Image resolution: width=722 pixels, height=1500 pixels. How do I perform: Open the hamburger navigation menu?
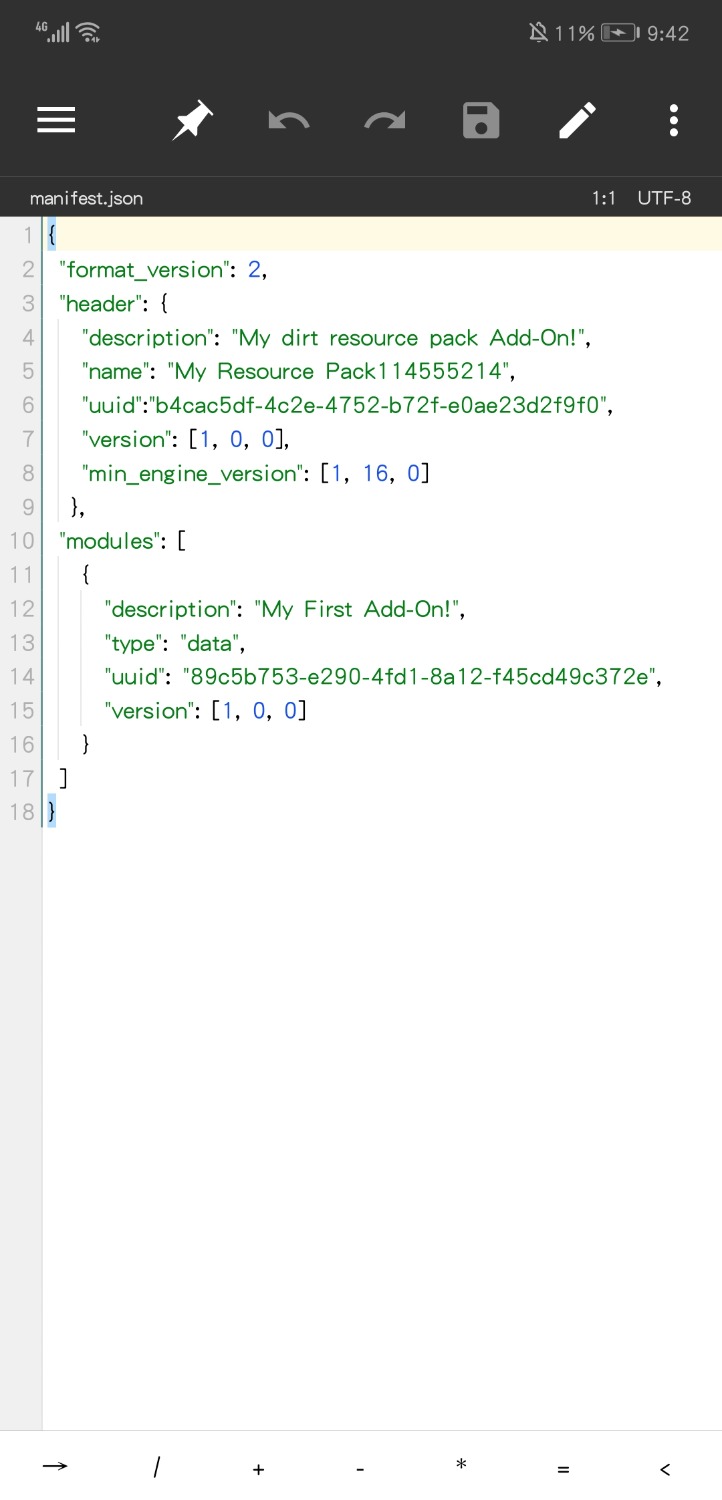[57, 121]
